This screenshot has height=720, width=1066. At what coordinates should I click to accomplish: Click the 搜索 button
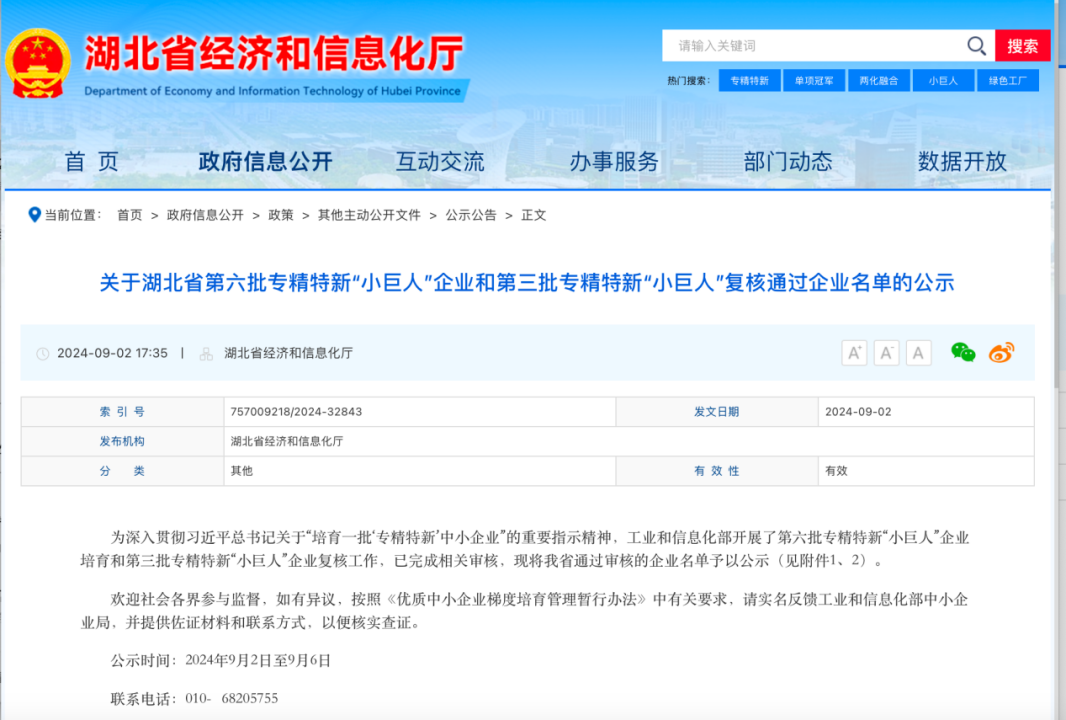[x=1023, y=45]
